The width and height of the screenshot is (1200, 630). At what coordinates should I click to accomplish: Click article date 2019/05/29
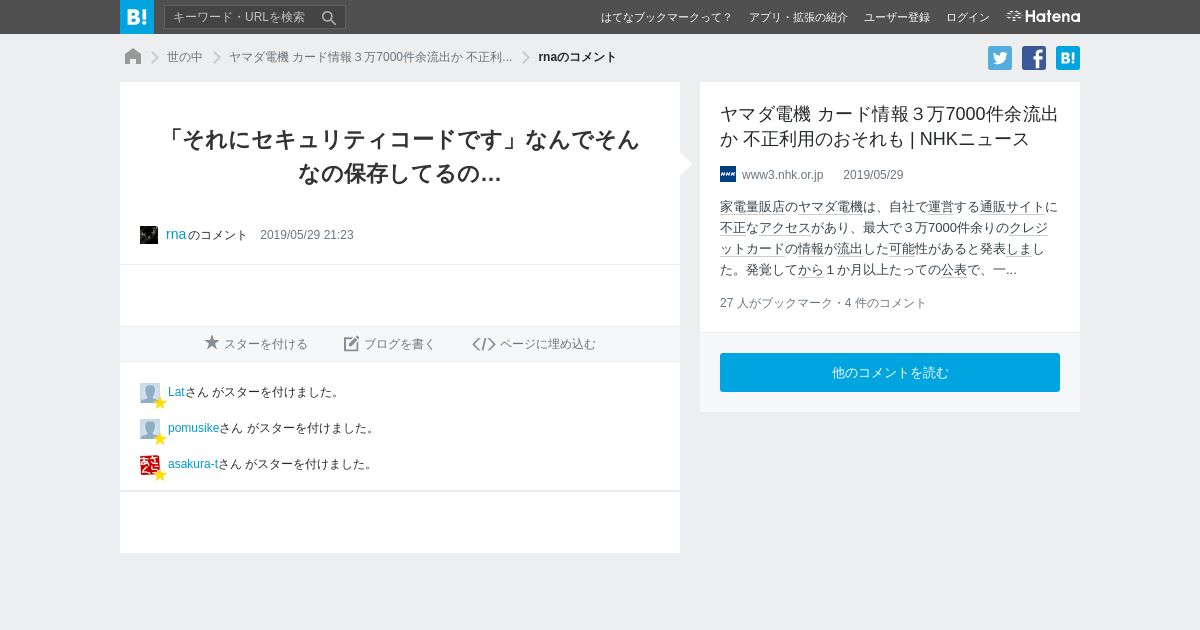pyautogui.click(x=873, y=175)
